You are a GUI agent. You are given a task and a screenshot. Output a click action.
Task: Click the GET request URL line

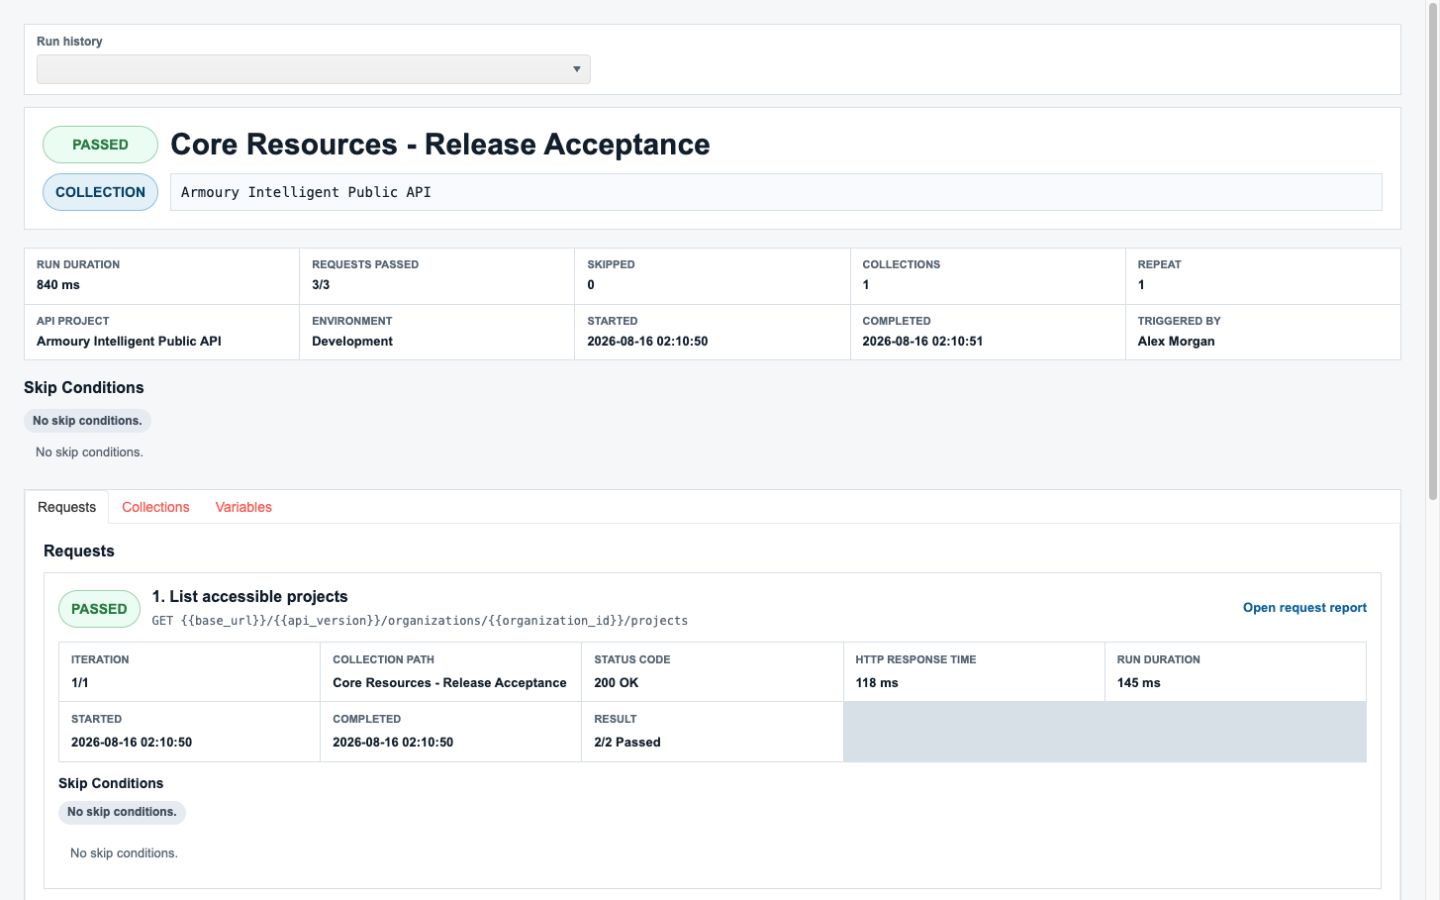[x=420, y=621]
